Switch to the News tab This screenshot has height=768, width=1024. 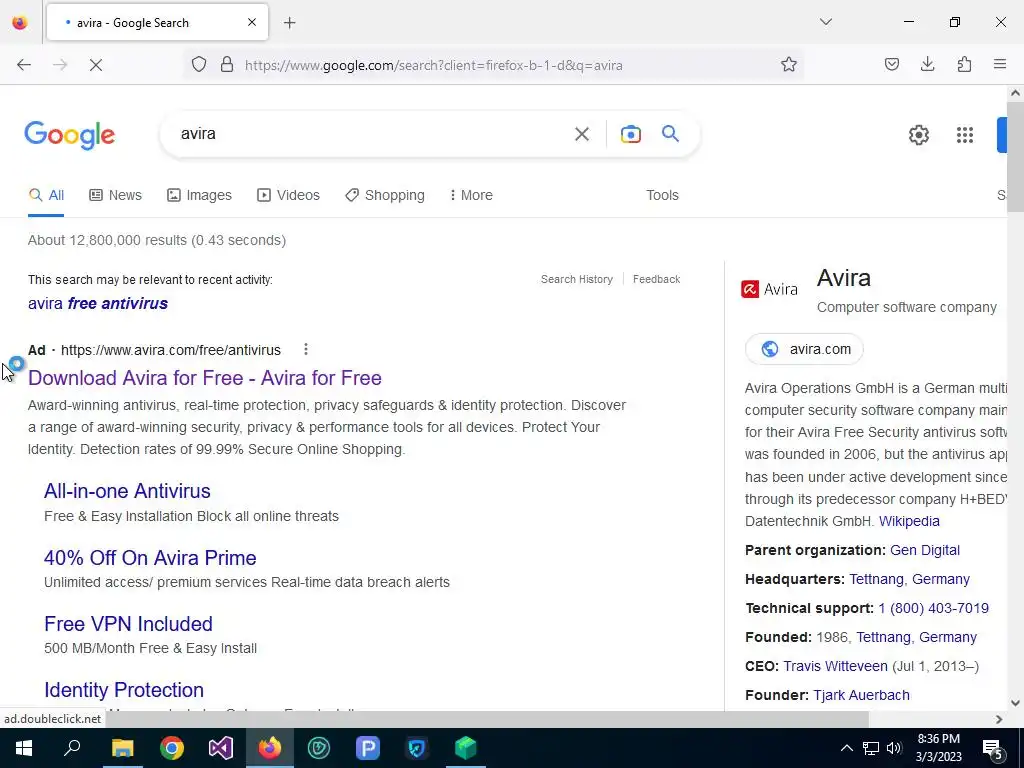[116, 195]
